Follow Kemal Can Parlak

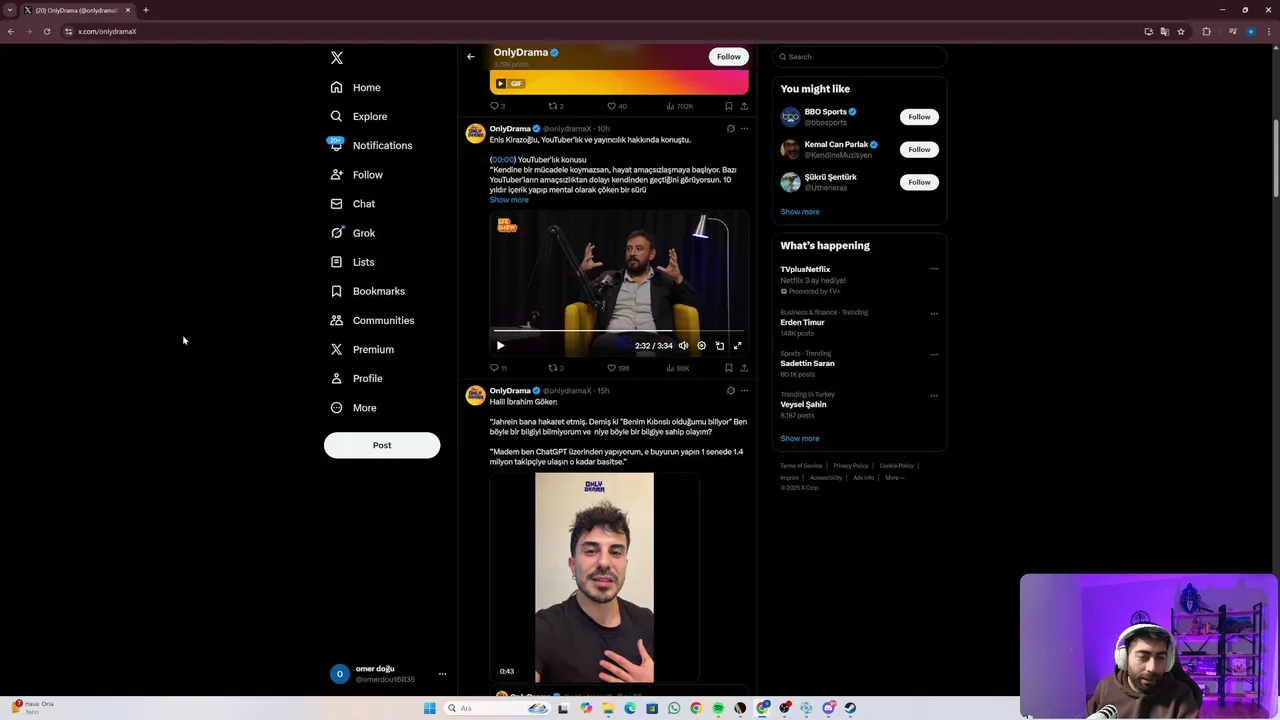[x=919, y=149]
